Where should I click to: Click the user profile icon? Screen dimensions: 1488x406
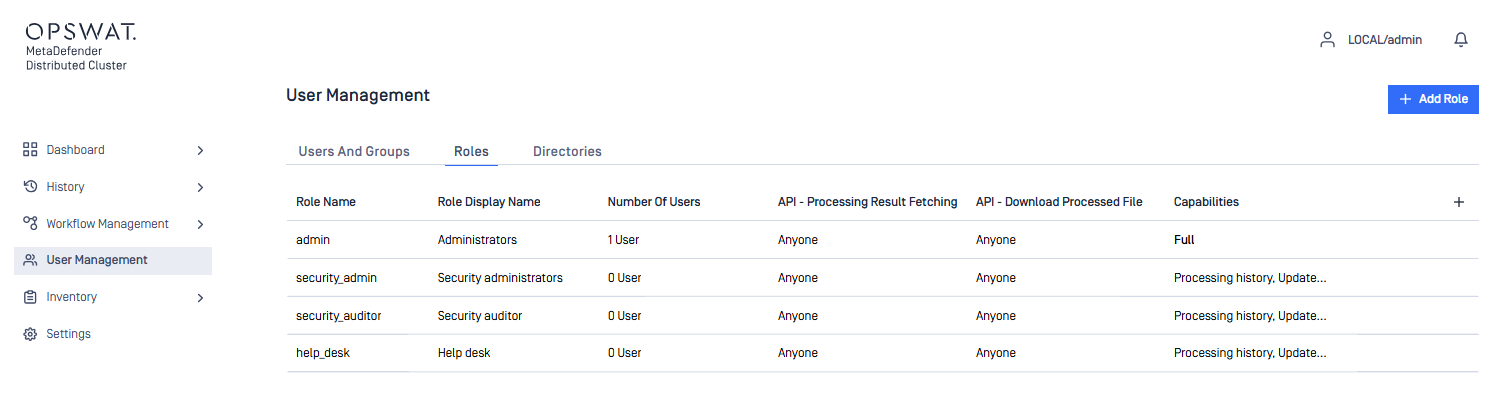[1327, 40]
